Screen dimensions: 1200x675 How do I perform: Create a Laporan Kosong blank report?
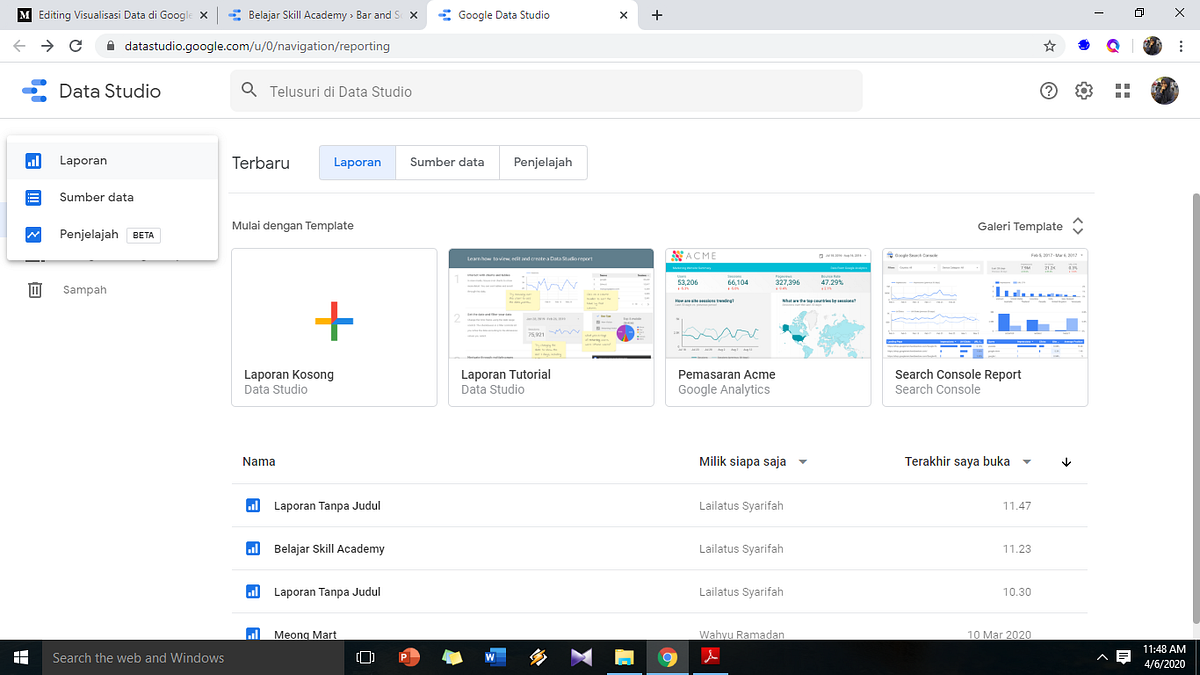pyautogui.click(x=334, y=327)
